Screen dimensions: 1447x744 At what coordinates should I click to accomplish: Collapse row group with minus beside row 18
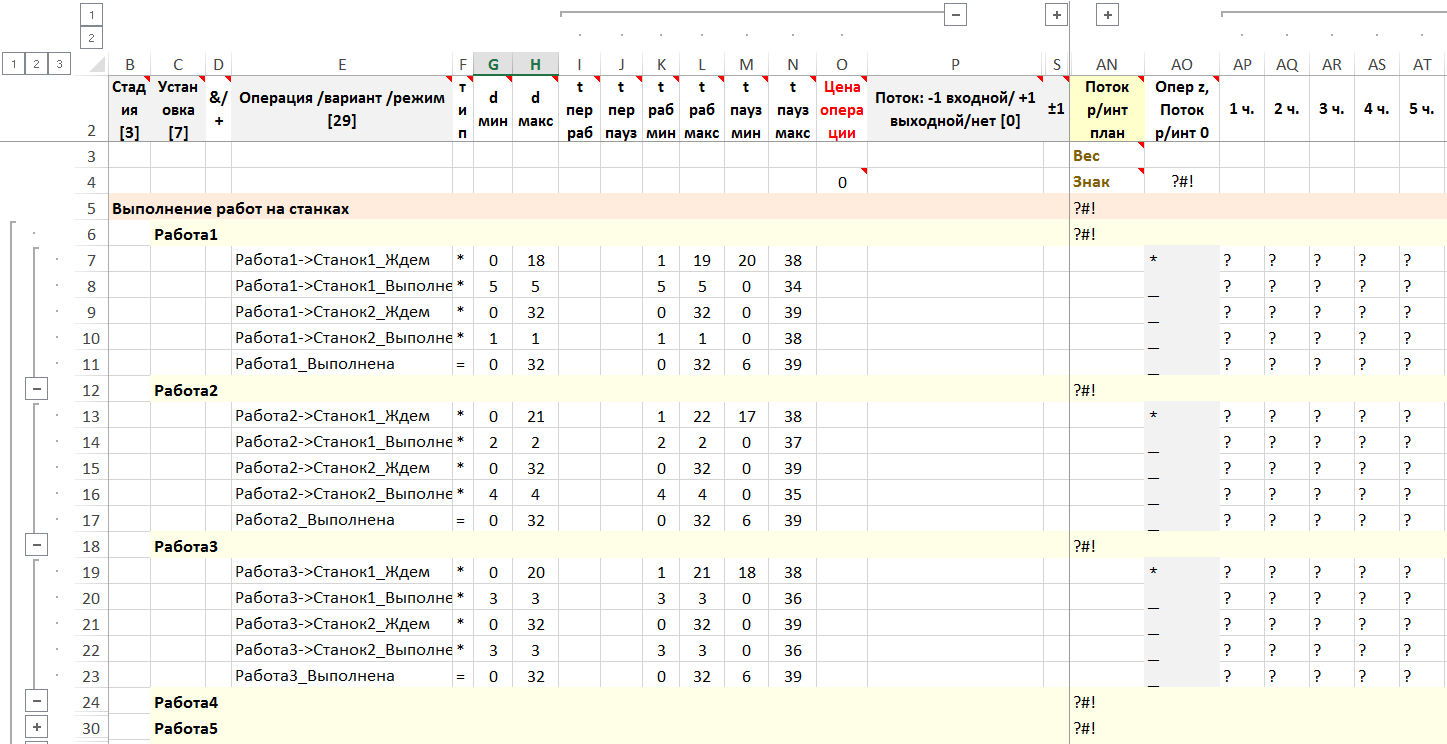coord(36,545)
